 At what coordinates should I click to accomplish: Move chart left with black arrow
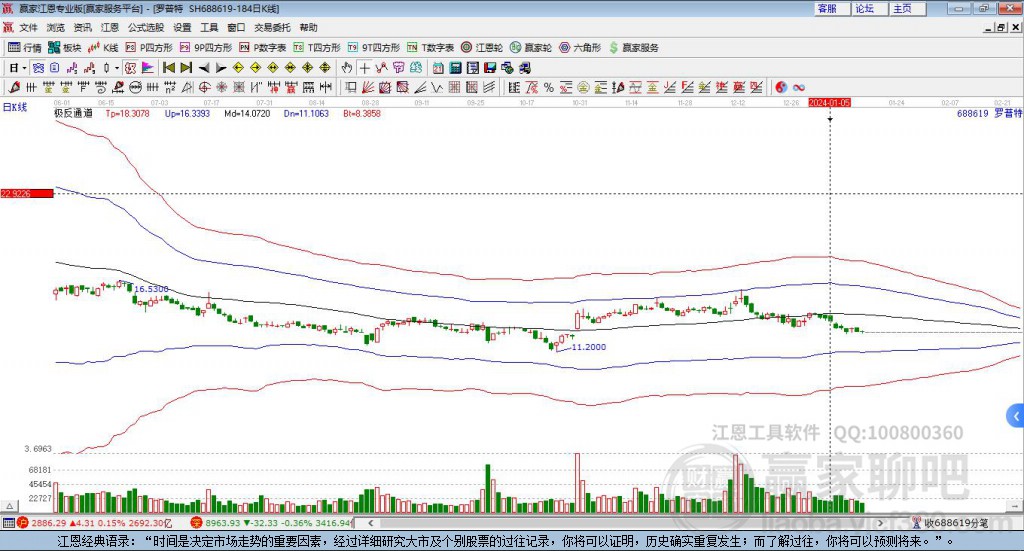204,68
